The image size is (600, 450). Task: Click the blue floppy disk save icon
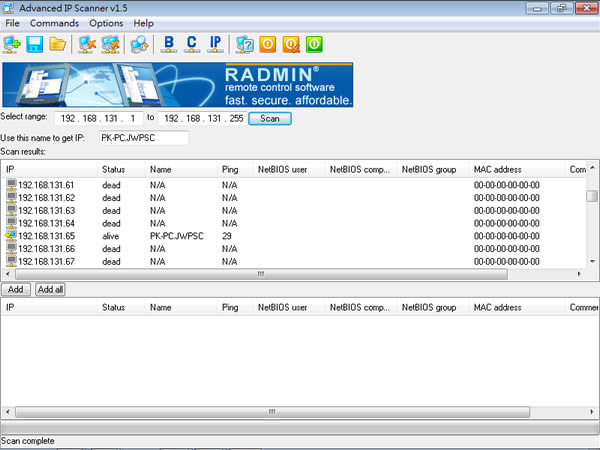(x=34, y=44)
